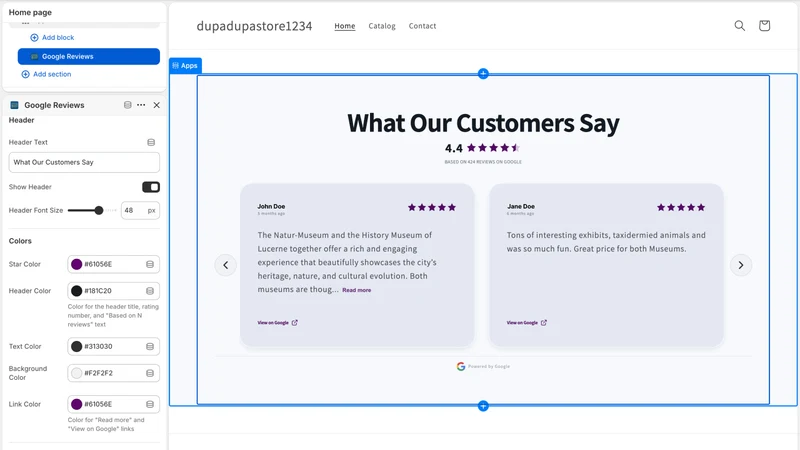
Task: Show previous review with left arrow
Action: [x=226, y=265]
